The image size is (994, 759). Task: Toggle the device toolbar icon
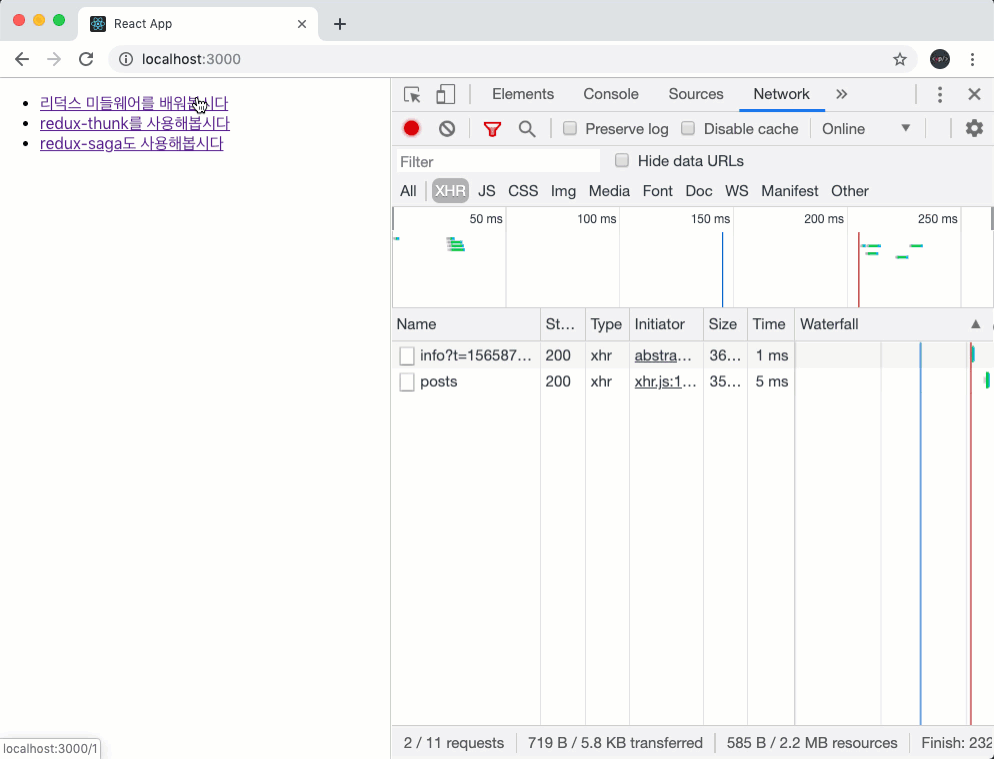[x=446, y=94]
